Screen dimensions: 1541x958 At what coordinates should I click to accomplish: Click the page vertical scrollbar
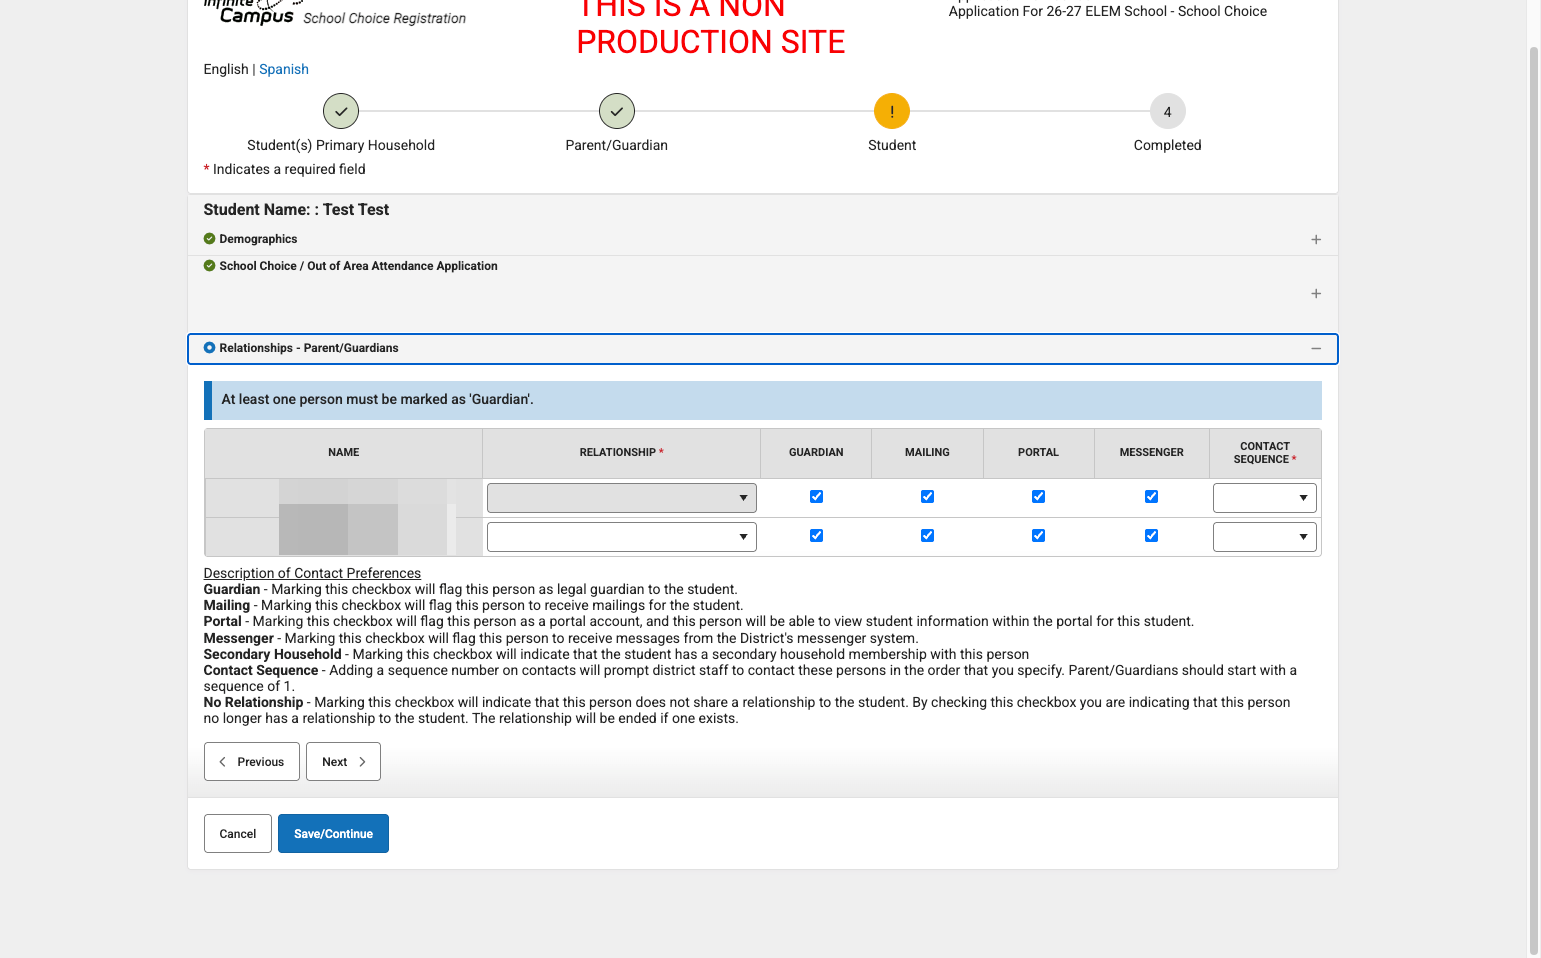click(x=1534, y=500)
